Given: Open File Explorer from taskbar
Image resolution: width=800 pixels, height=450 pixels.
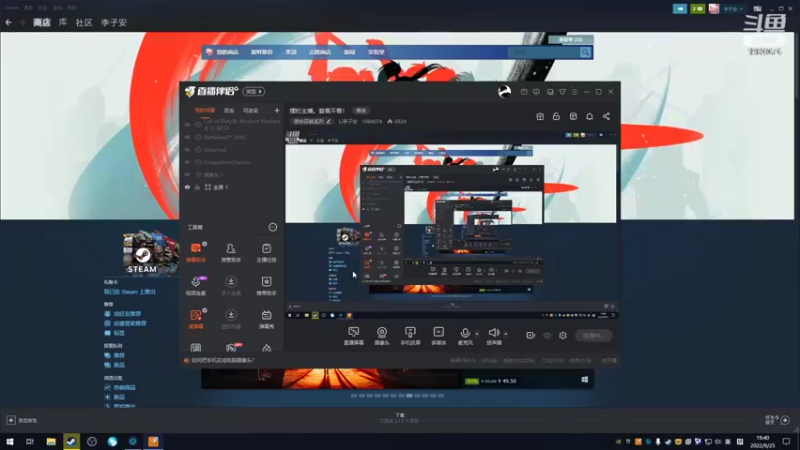Looking at the screenshot, I should [x=51, y=441].
